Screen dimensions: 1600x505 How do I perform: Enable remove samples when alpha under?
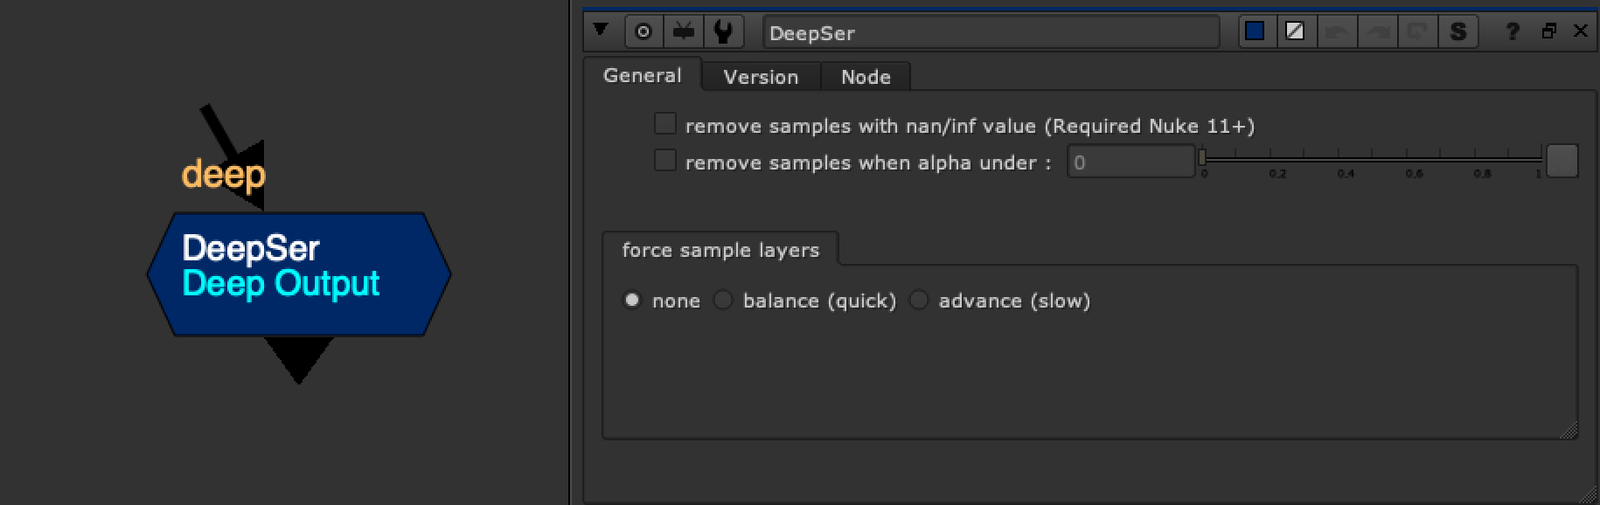[x=665, y=160]
